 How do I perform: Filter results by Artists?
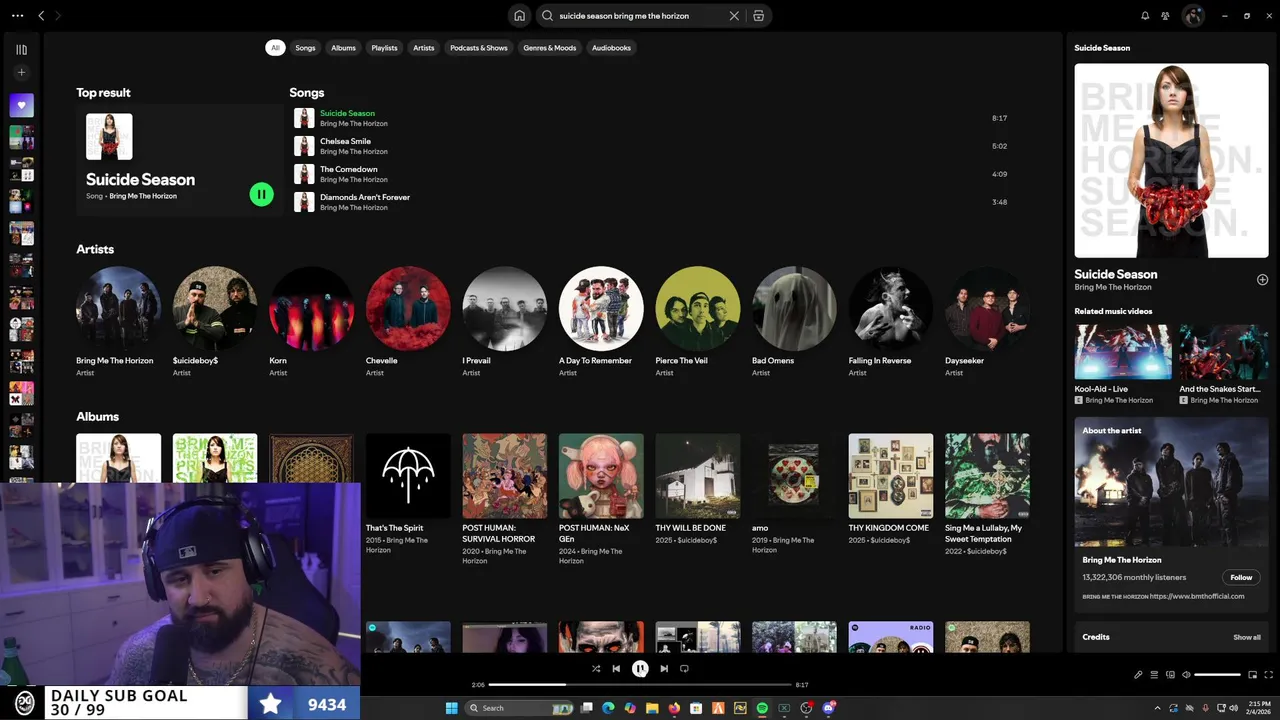click(x=424, y=48)
